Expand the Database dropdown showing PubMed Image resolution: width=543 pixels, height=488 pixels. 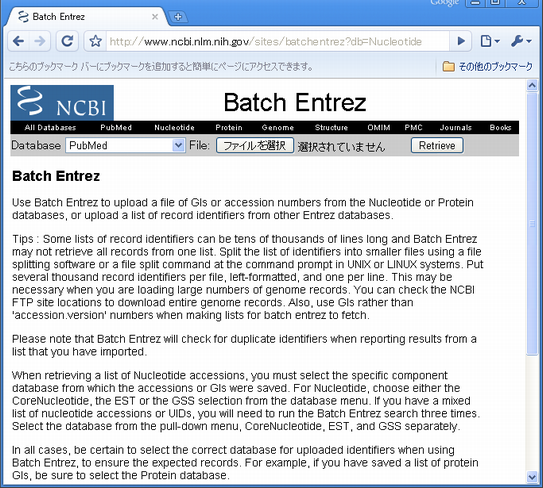125,145
